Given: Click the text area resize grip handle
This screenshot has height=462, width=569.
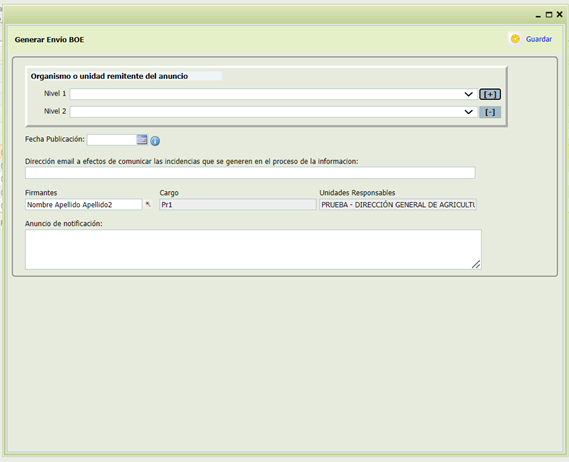Looking at the screenshot, I should tap(476, 265).
